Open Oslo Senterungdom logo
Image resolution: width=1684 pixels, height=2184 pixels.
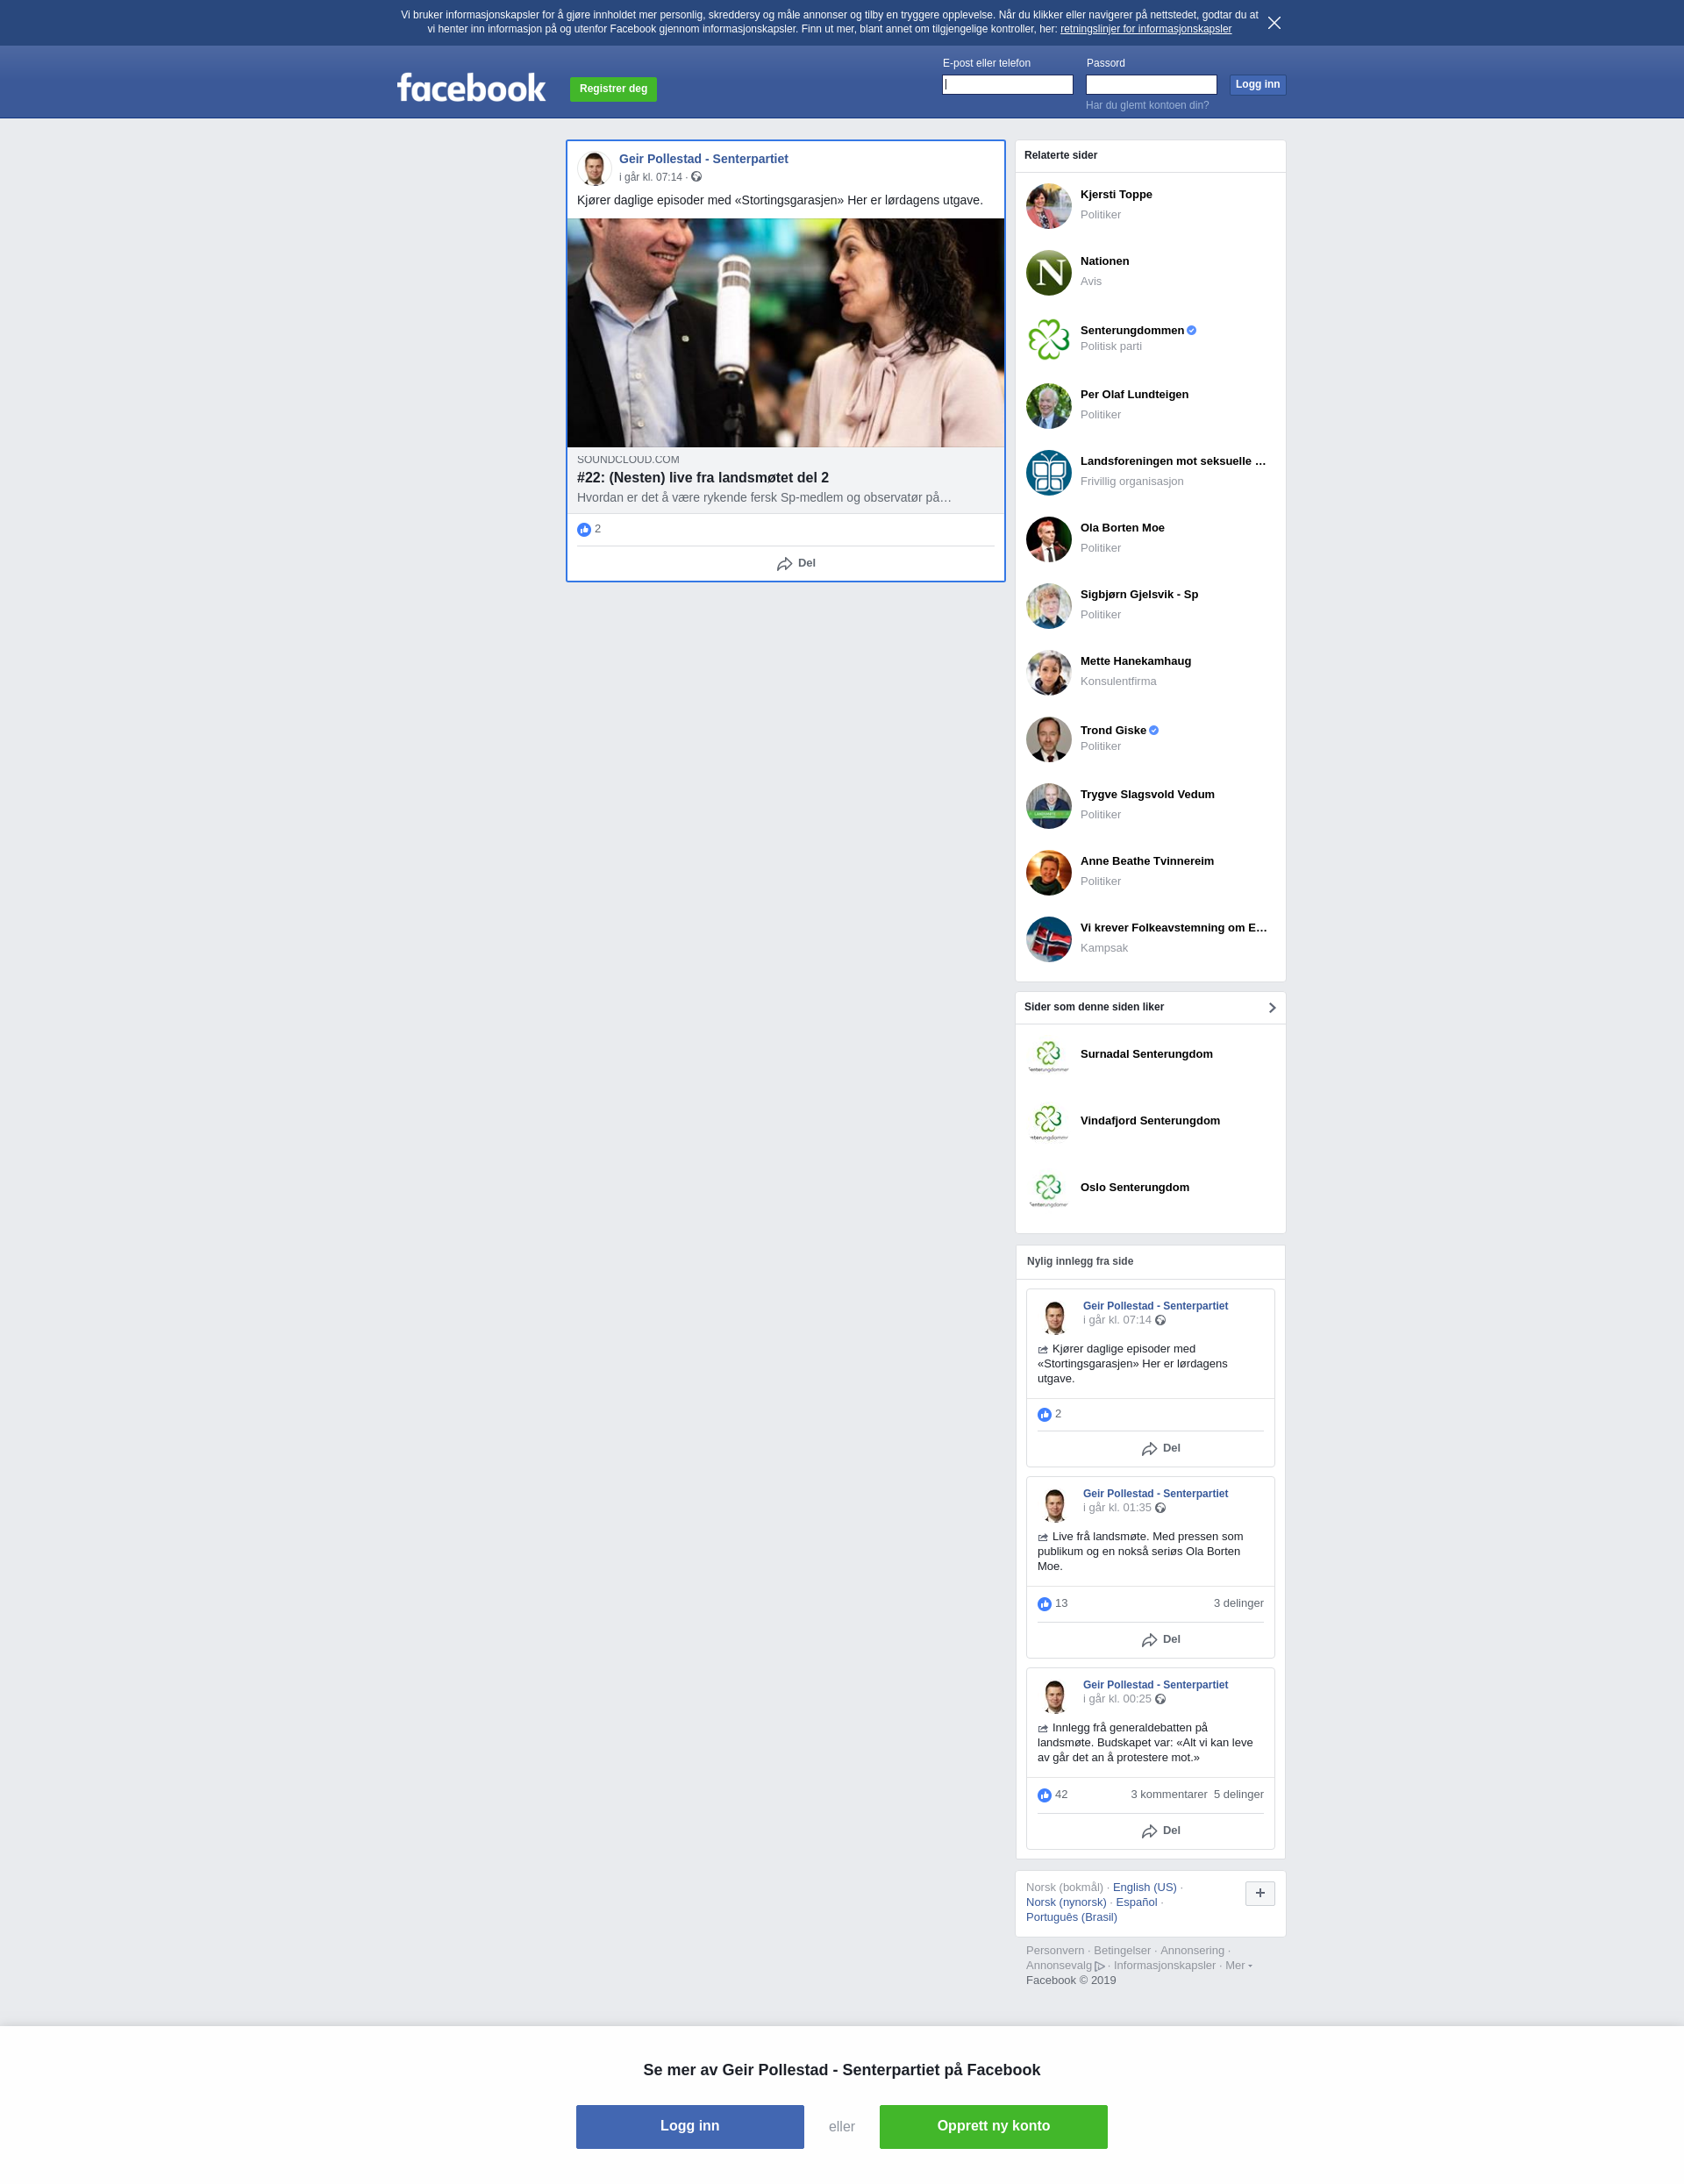(1048, 1190)
